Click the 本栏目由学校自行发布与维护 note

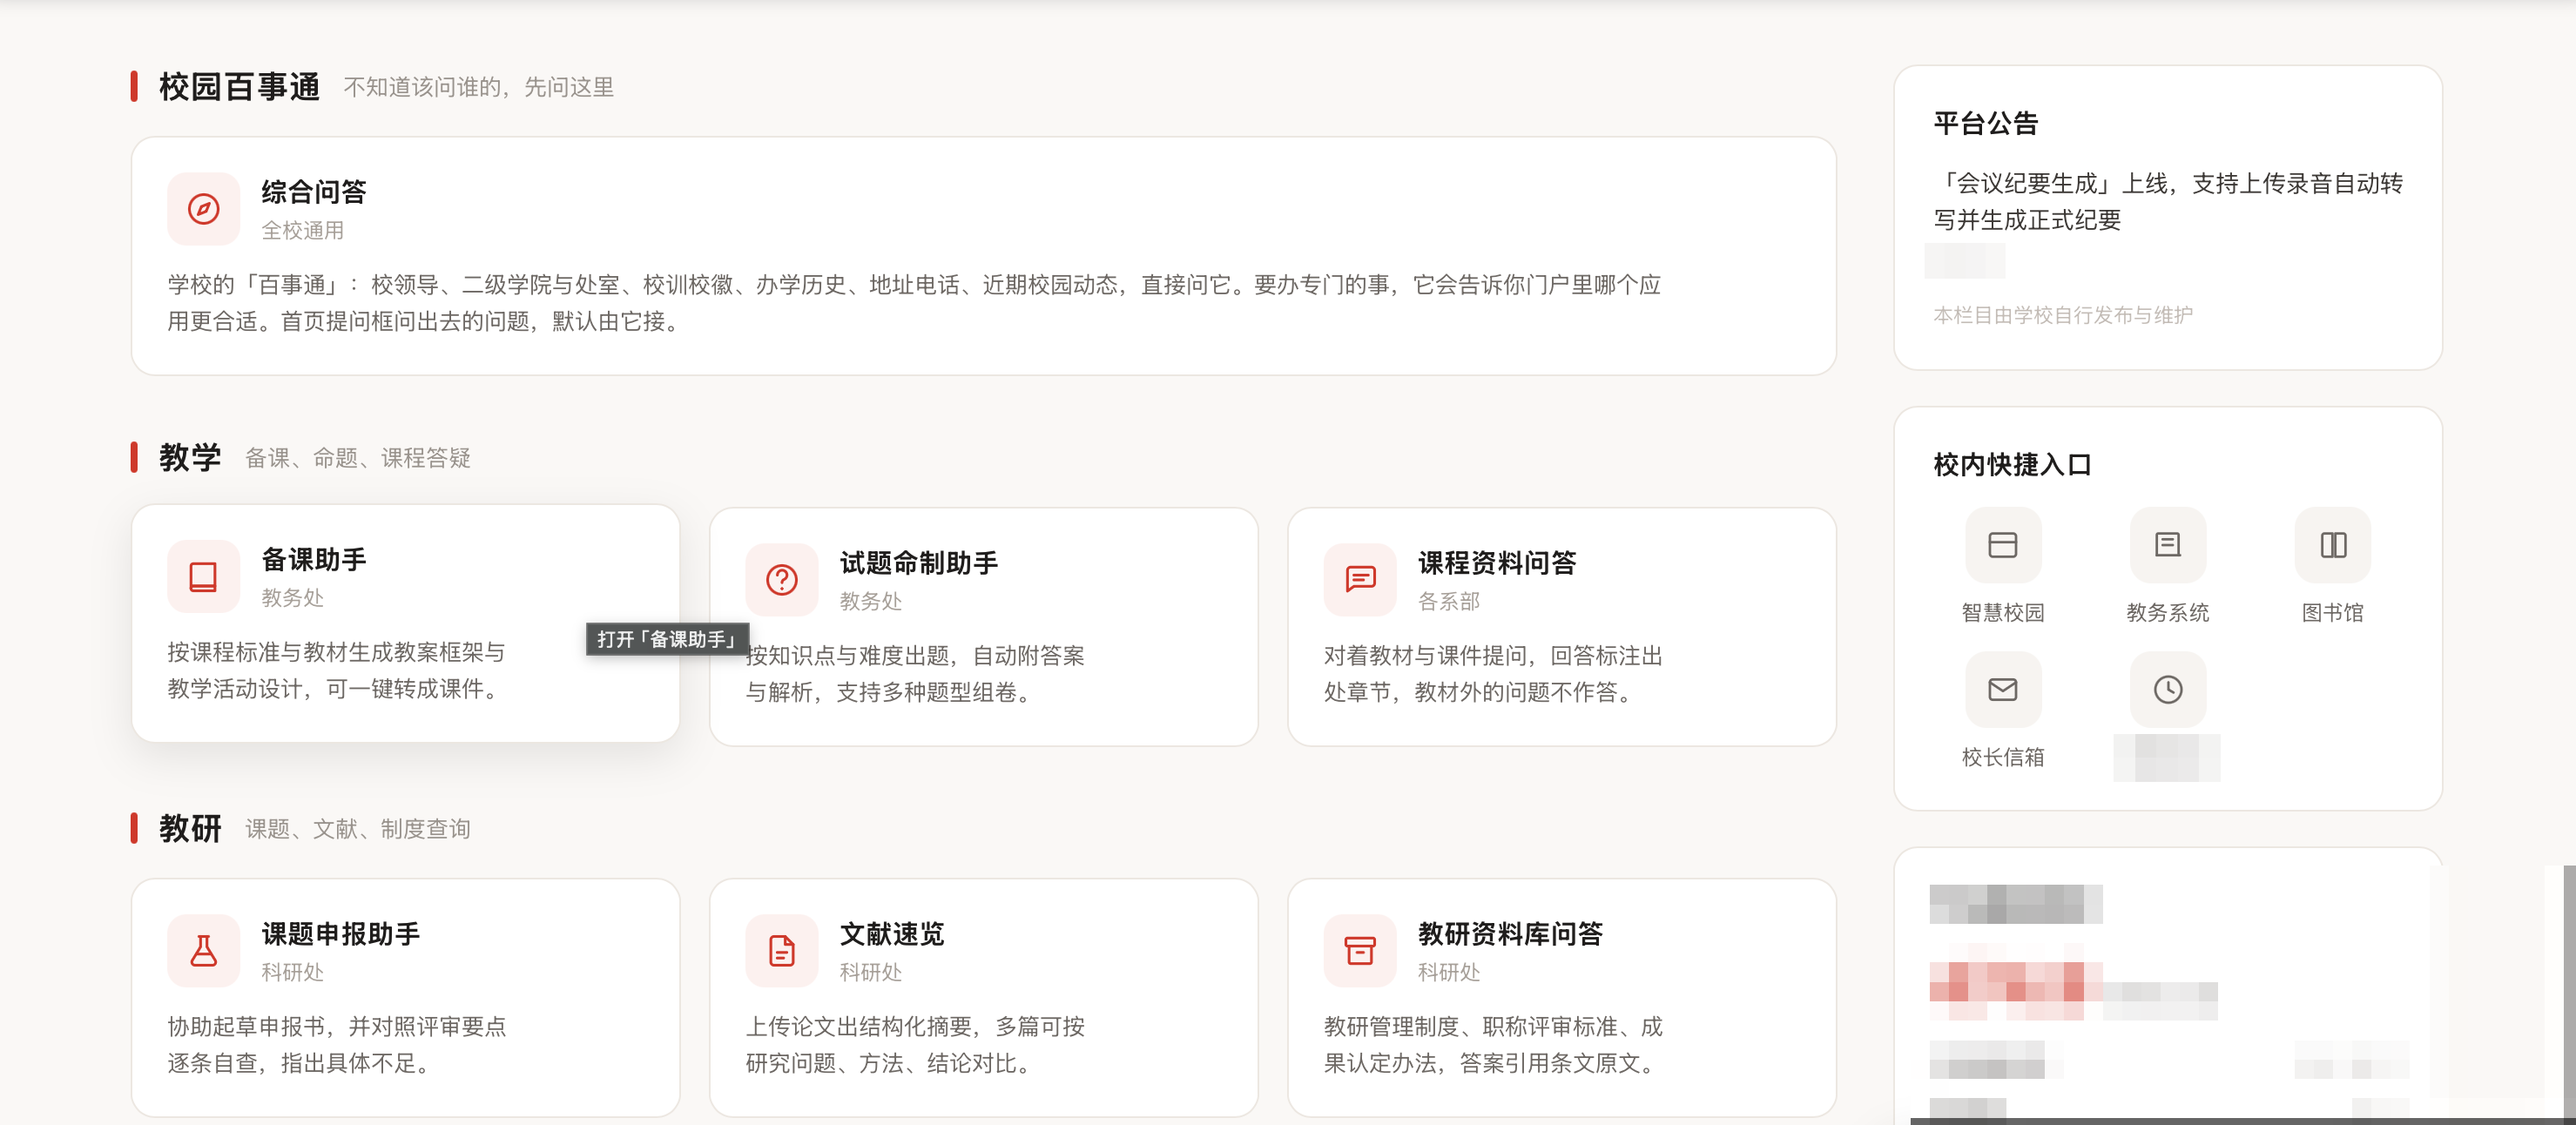click(x=2062, y=316)
